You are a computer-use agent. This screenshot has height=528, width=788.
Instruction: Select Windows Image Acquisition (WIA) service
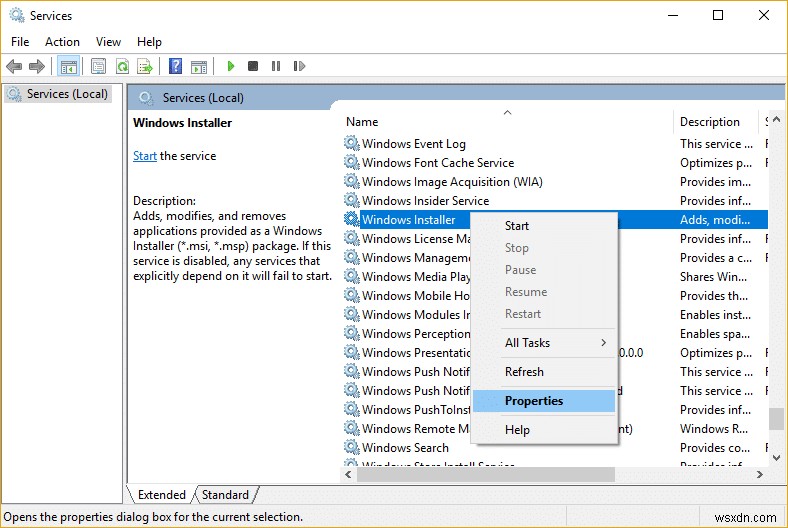tap(452, 182)
